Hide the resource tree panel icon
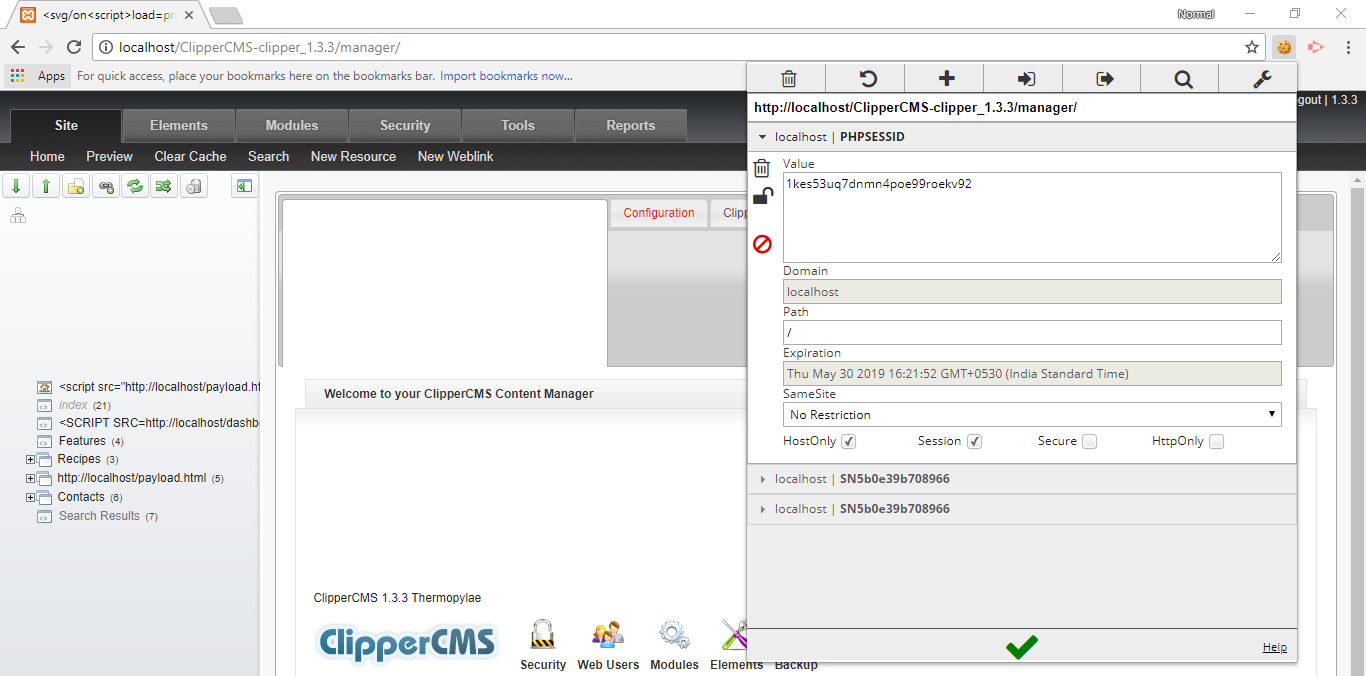Image resolution: width=1366 pixels, height=676 pixels. click(x=244, y=186)
